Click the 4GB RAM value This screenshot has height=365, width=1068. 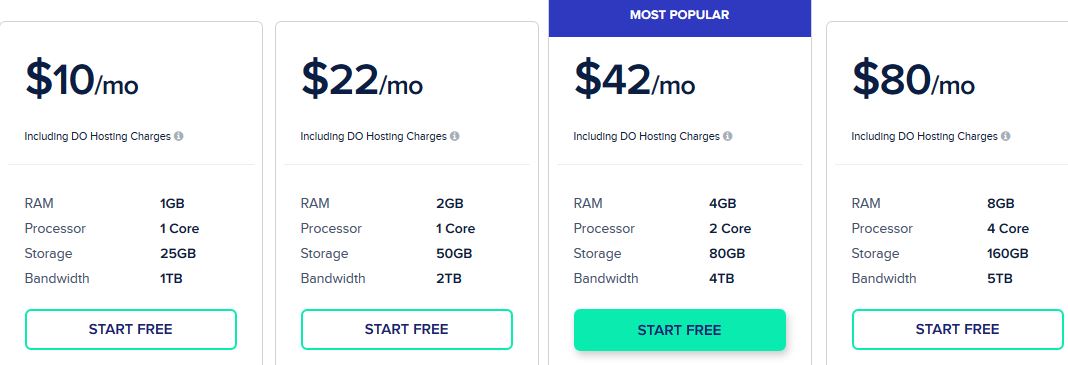tap(723, 204)
